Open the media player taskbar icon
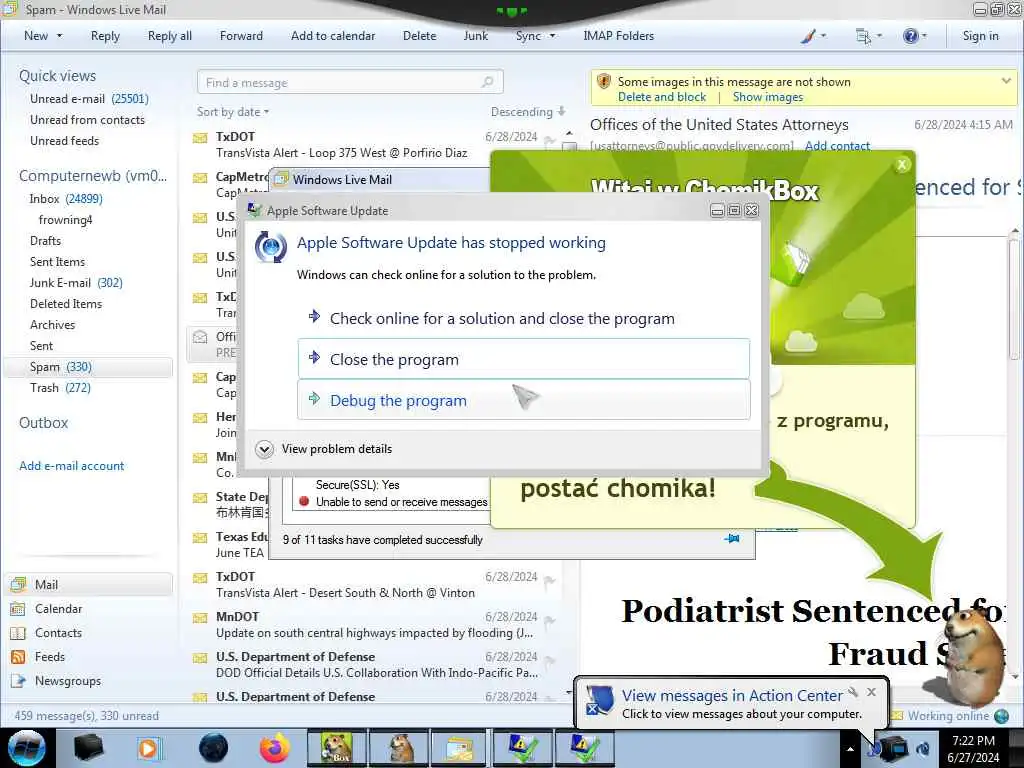This screenshot has height=768, width=1024. (x=150, y=748)
